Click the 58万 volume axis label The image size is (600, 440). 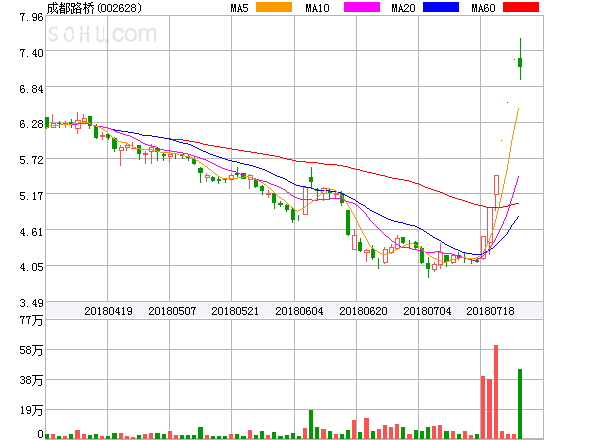tap(31, 350)
